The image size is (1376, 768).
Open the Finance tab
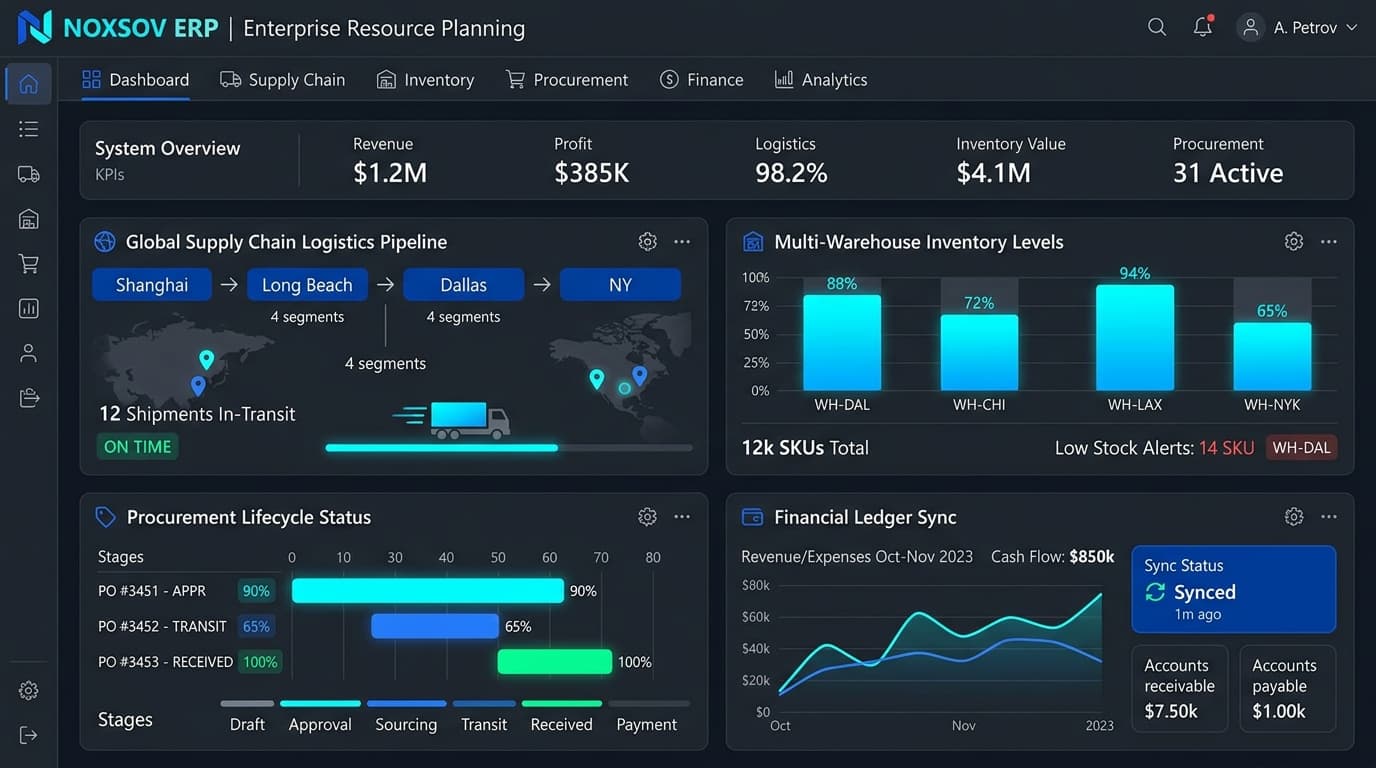pos(702,80)
